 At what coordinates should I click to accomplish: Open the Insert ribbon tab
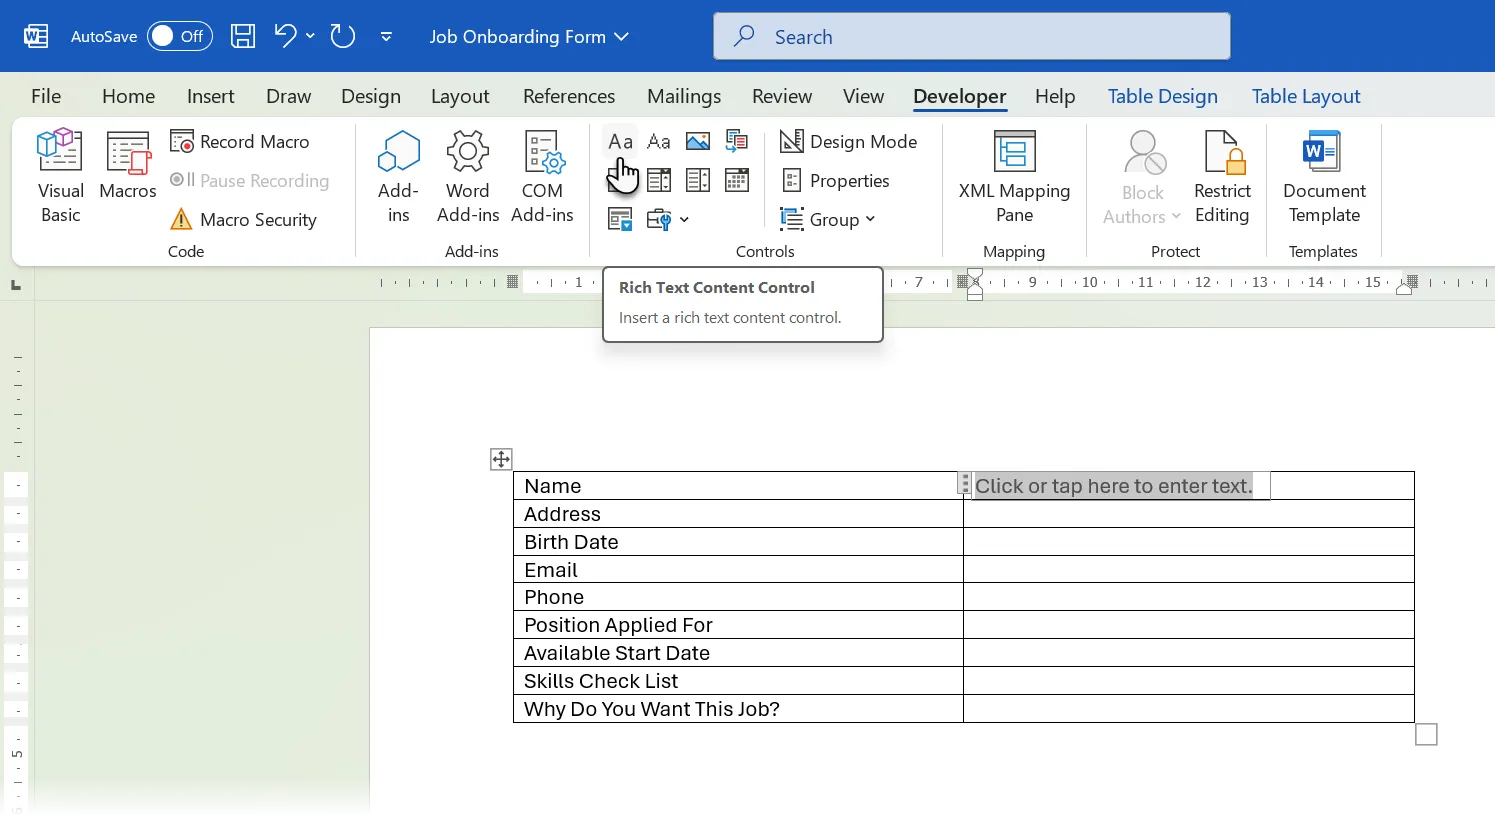[210, 97]
